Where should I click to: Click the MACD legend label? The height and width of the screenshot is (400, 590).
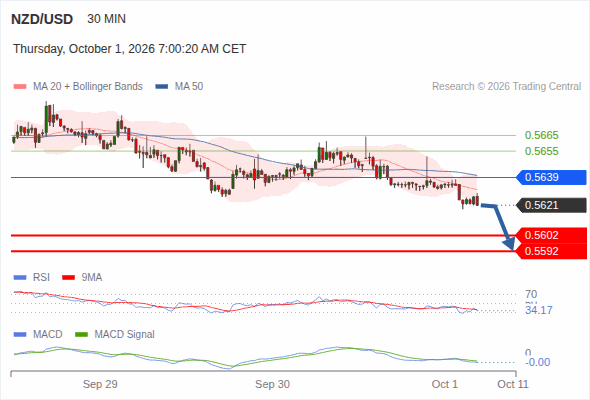(x=48, y=334)
